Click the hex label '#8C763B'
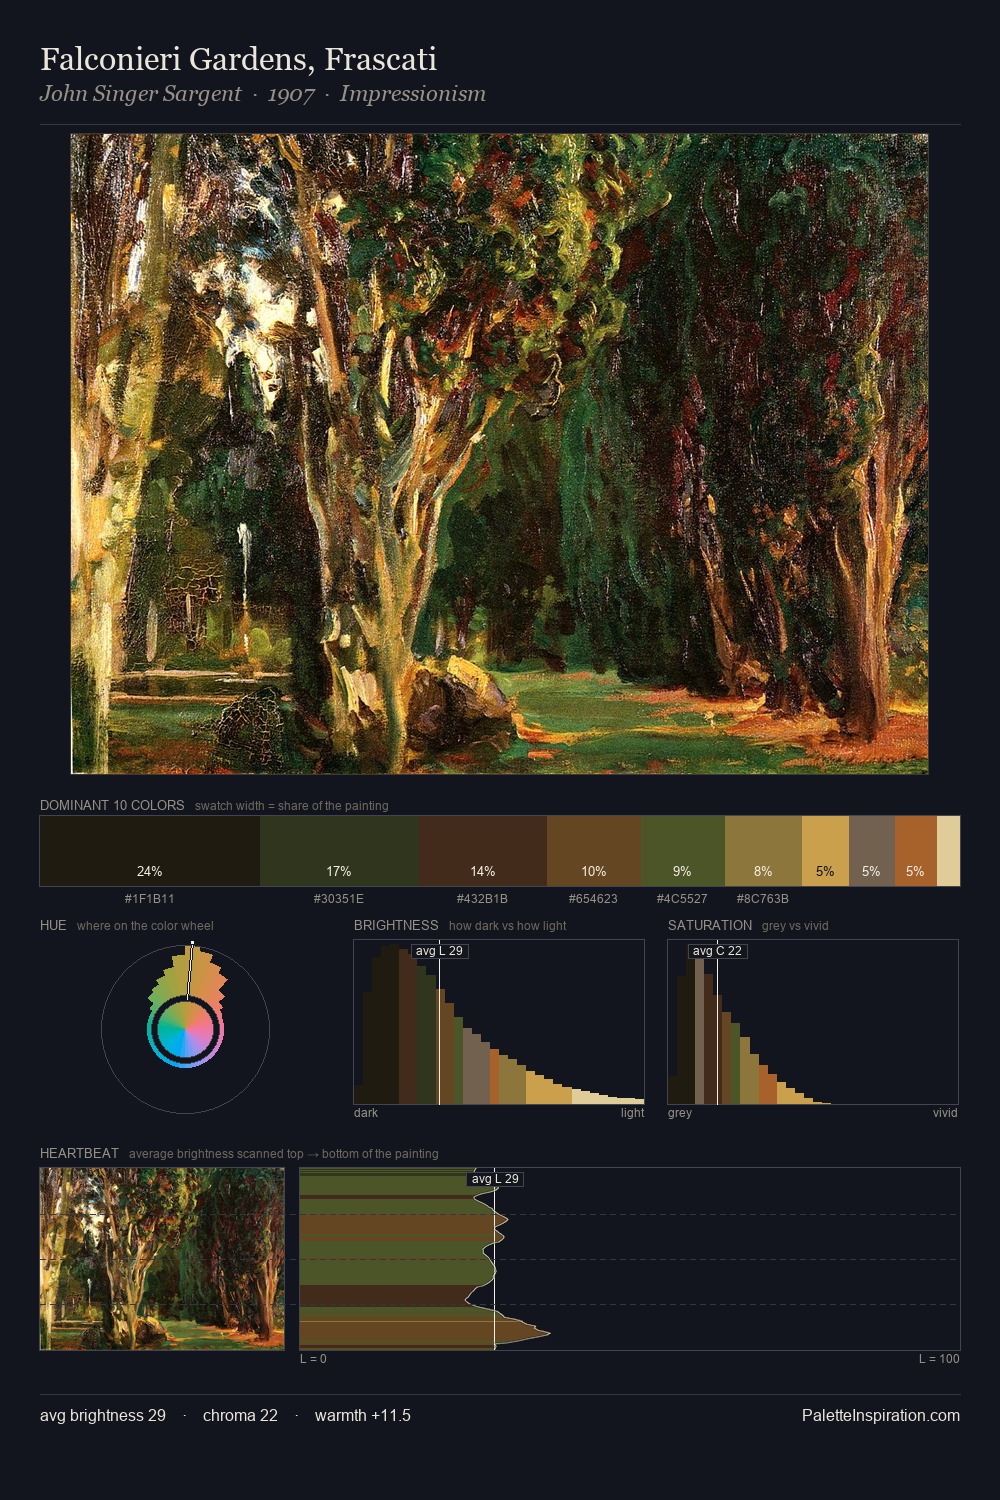The image size is (1000, 1500). (x=763, y=898)
